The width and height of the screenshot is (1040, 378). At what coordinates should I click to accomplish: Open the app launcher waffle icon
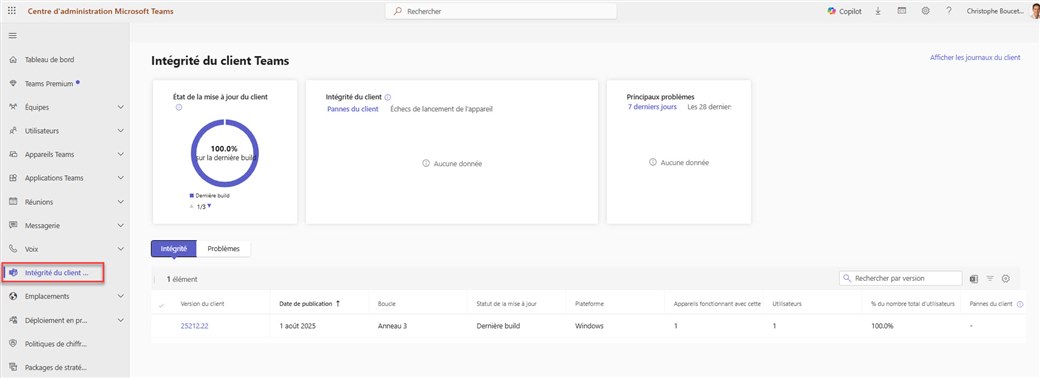[12, 11]
